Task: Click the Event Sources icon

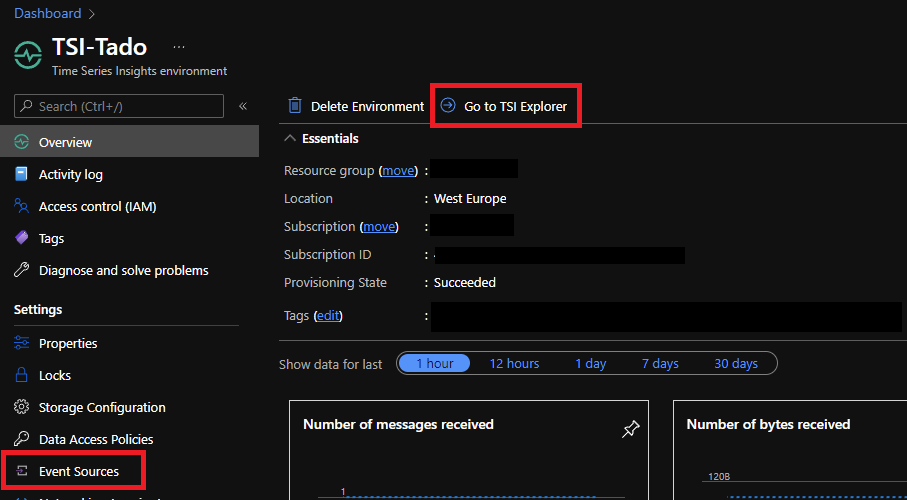Action: coord(21,471)
